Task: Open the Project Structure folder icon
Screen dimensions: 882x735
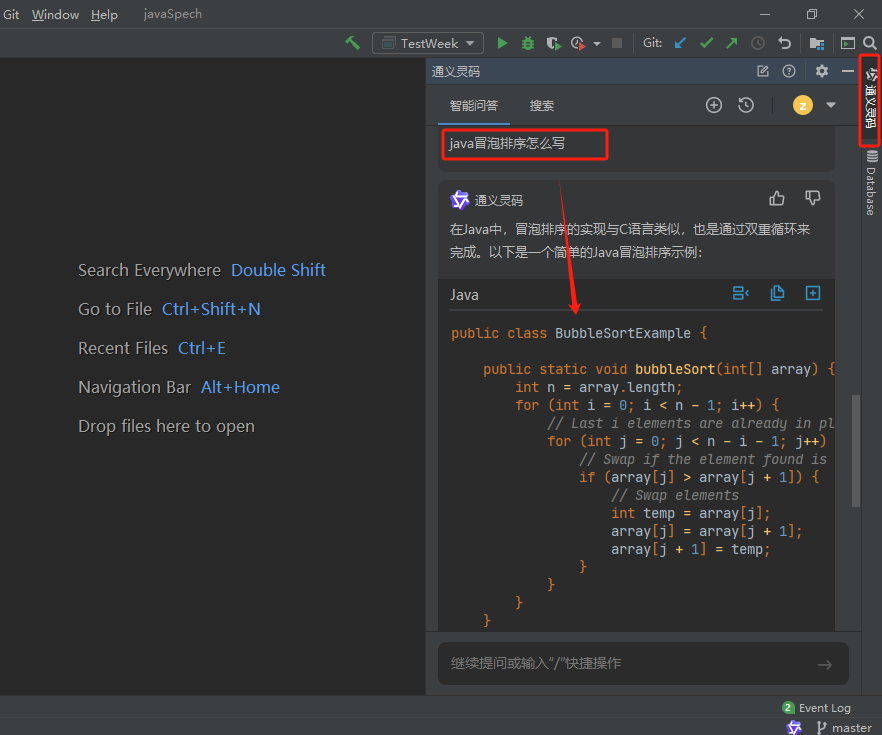Action: [x=817, y=43]
